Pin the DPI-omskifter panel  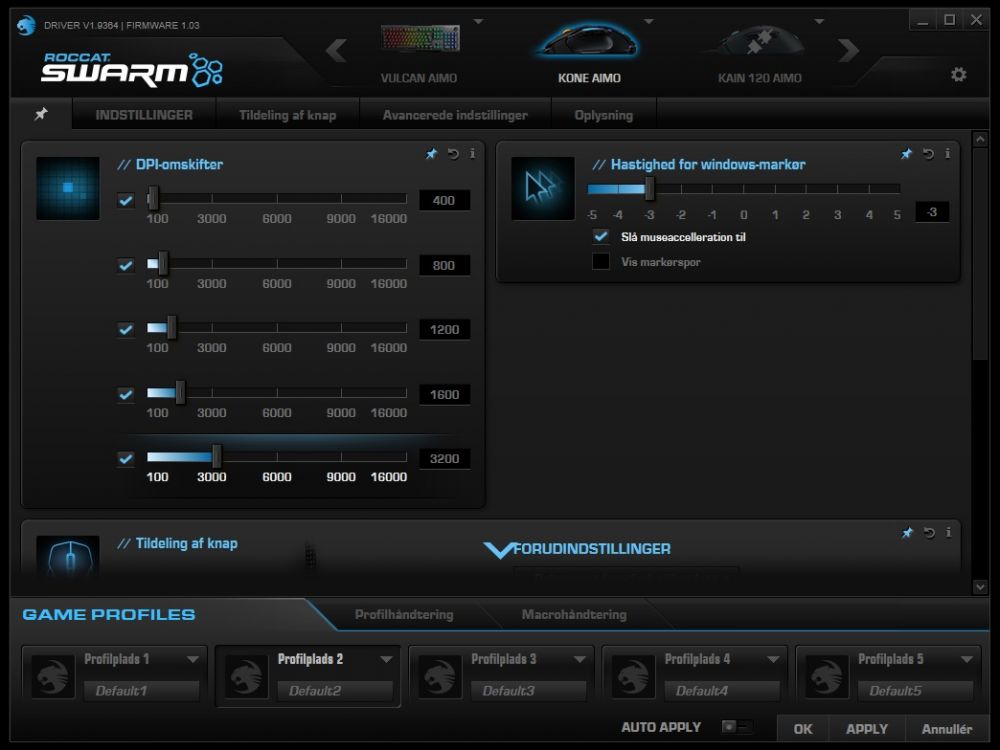[432, 154]
